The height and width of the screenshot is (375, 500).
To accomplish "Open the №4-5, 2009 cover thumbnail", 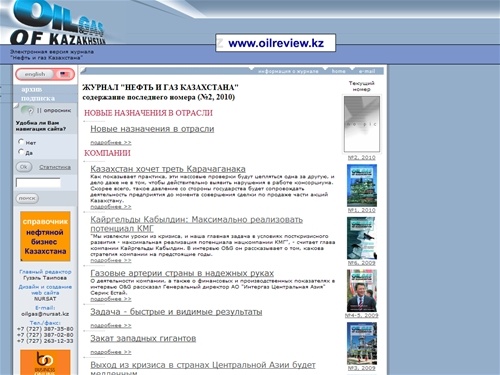I will 362,291.
